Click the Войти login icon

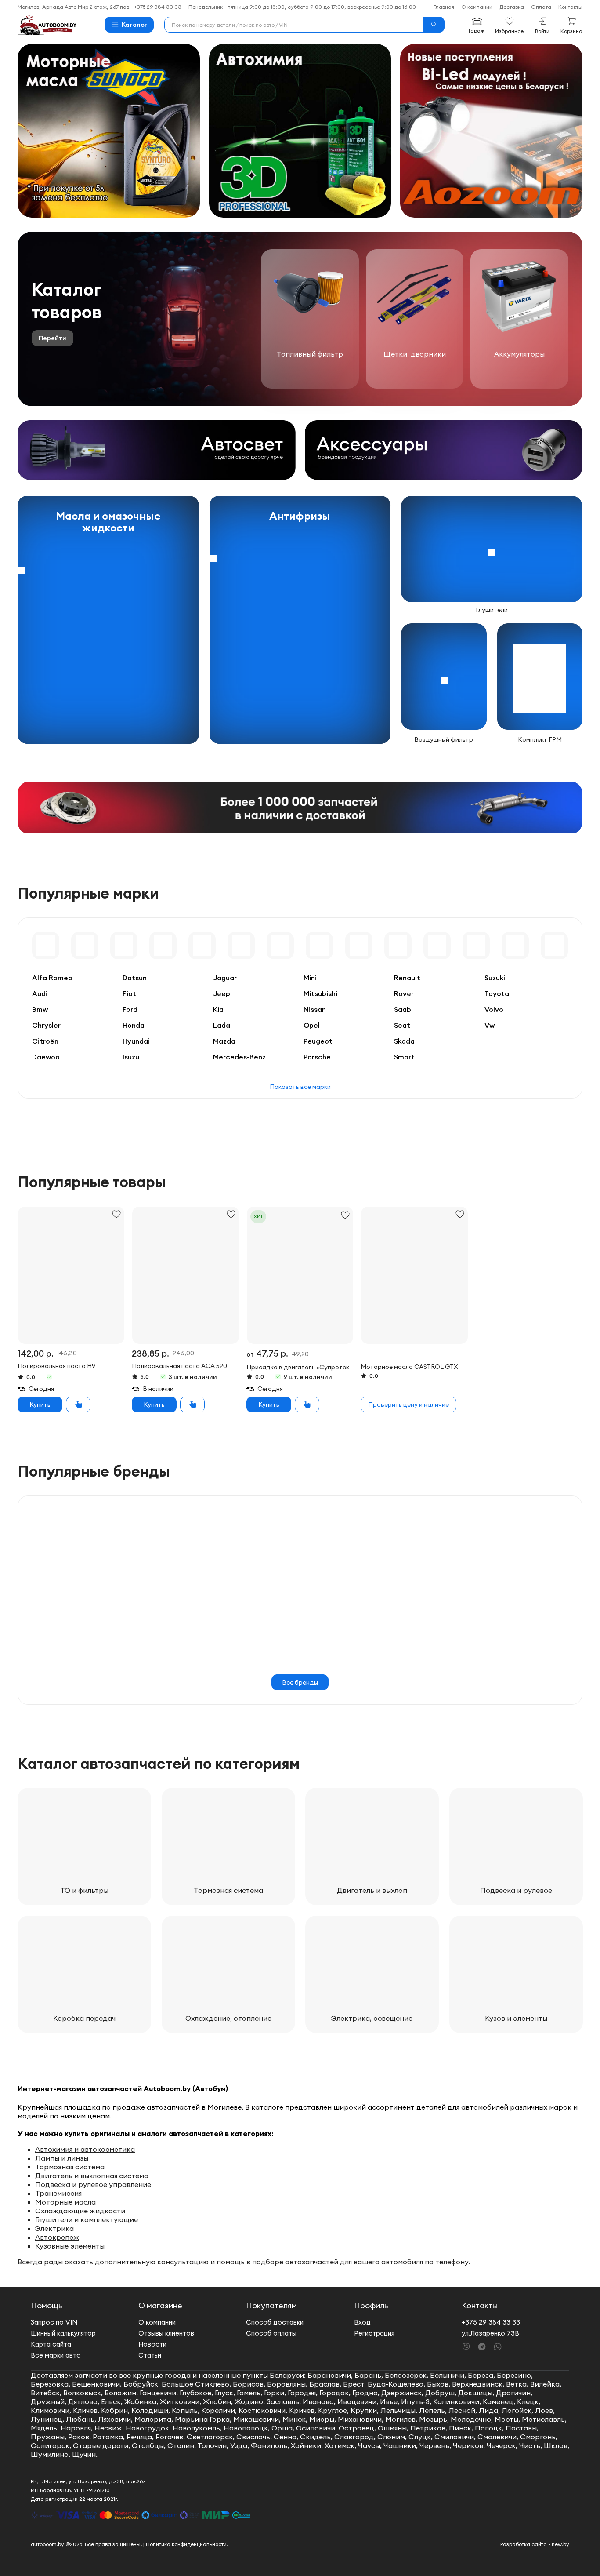click(x=542, y=24)
